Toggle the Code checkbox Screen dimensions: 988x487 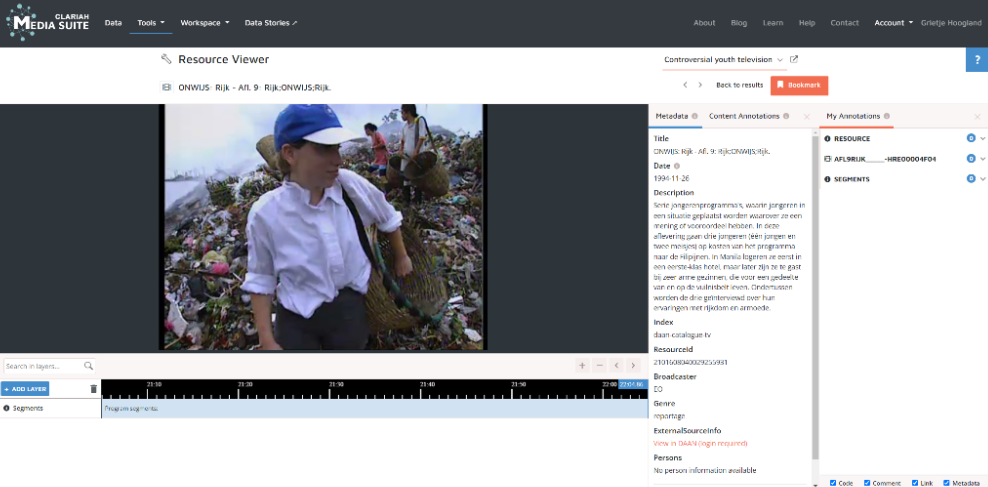tap(833, 483)
